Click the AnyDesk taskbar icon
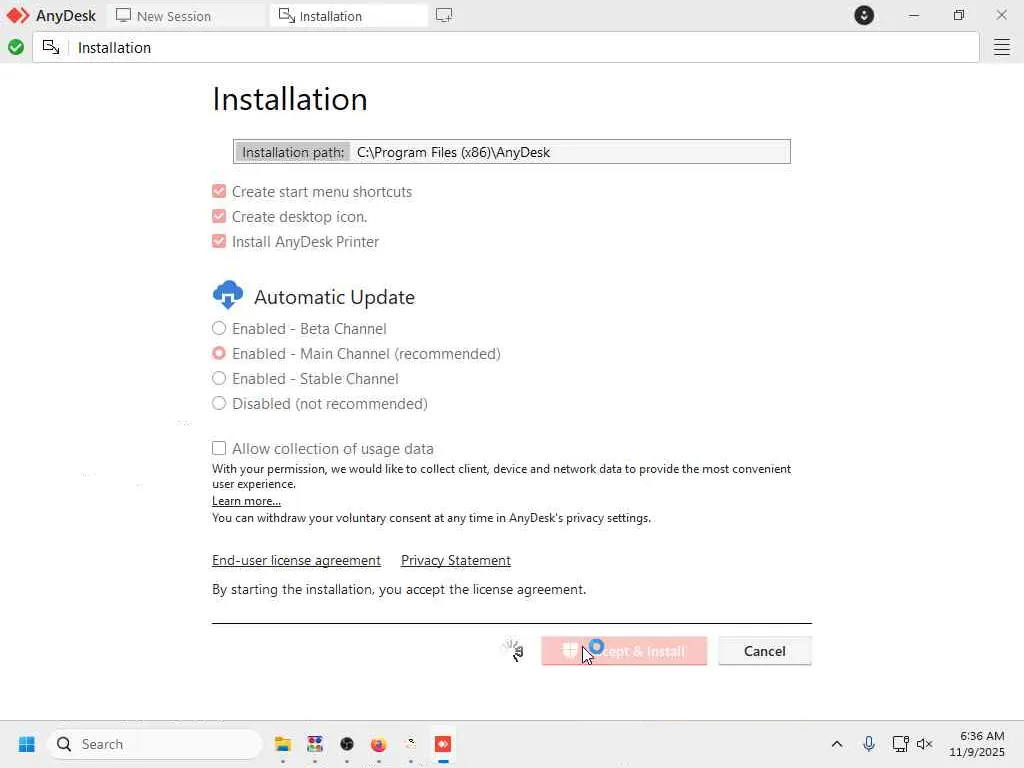 [x=443, y=744]
